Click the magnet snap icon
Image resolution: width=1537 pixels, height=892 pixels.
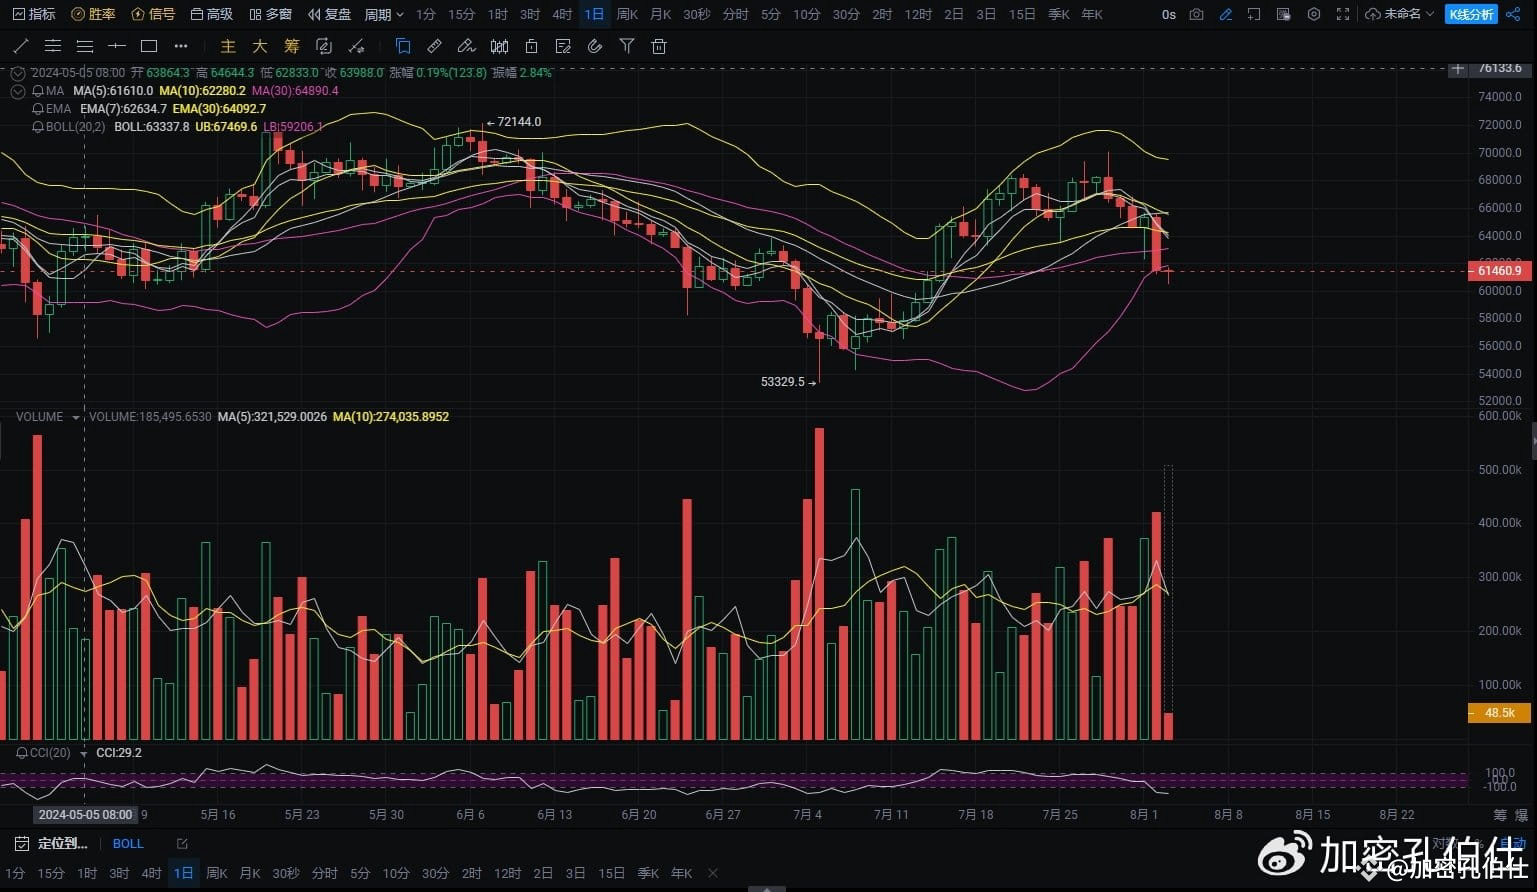pos(595,46)
